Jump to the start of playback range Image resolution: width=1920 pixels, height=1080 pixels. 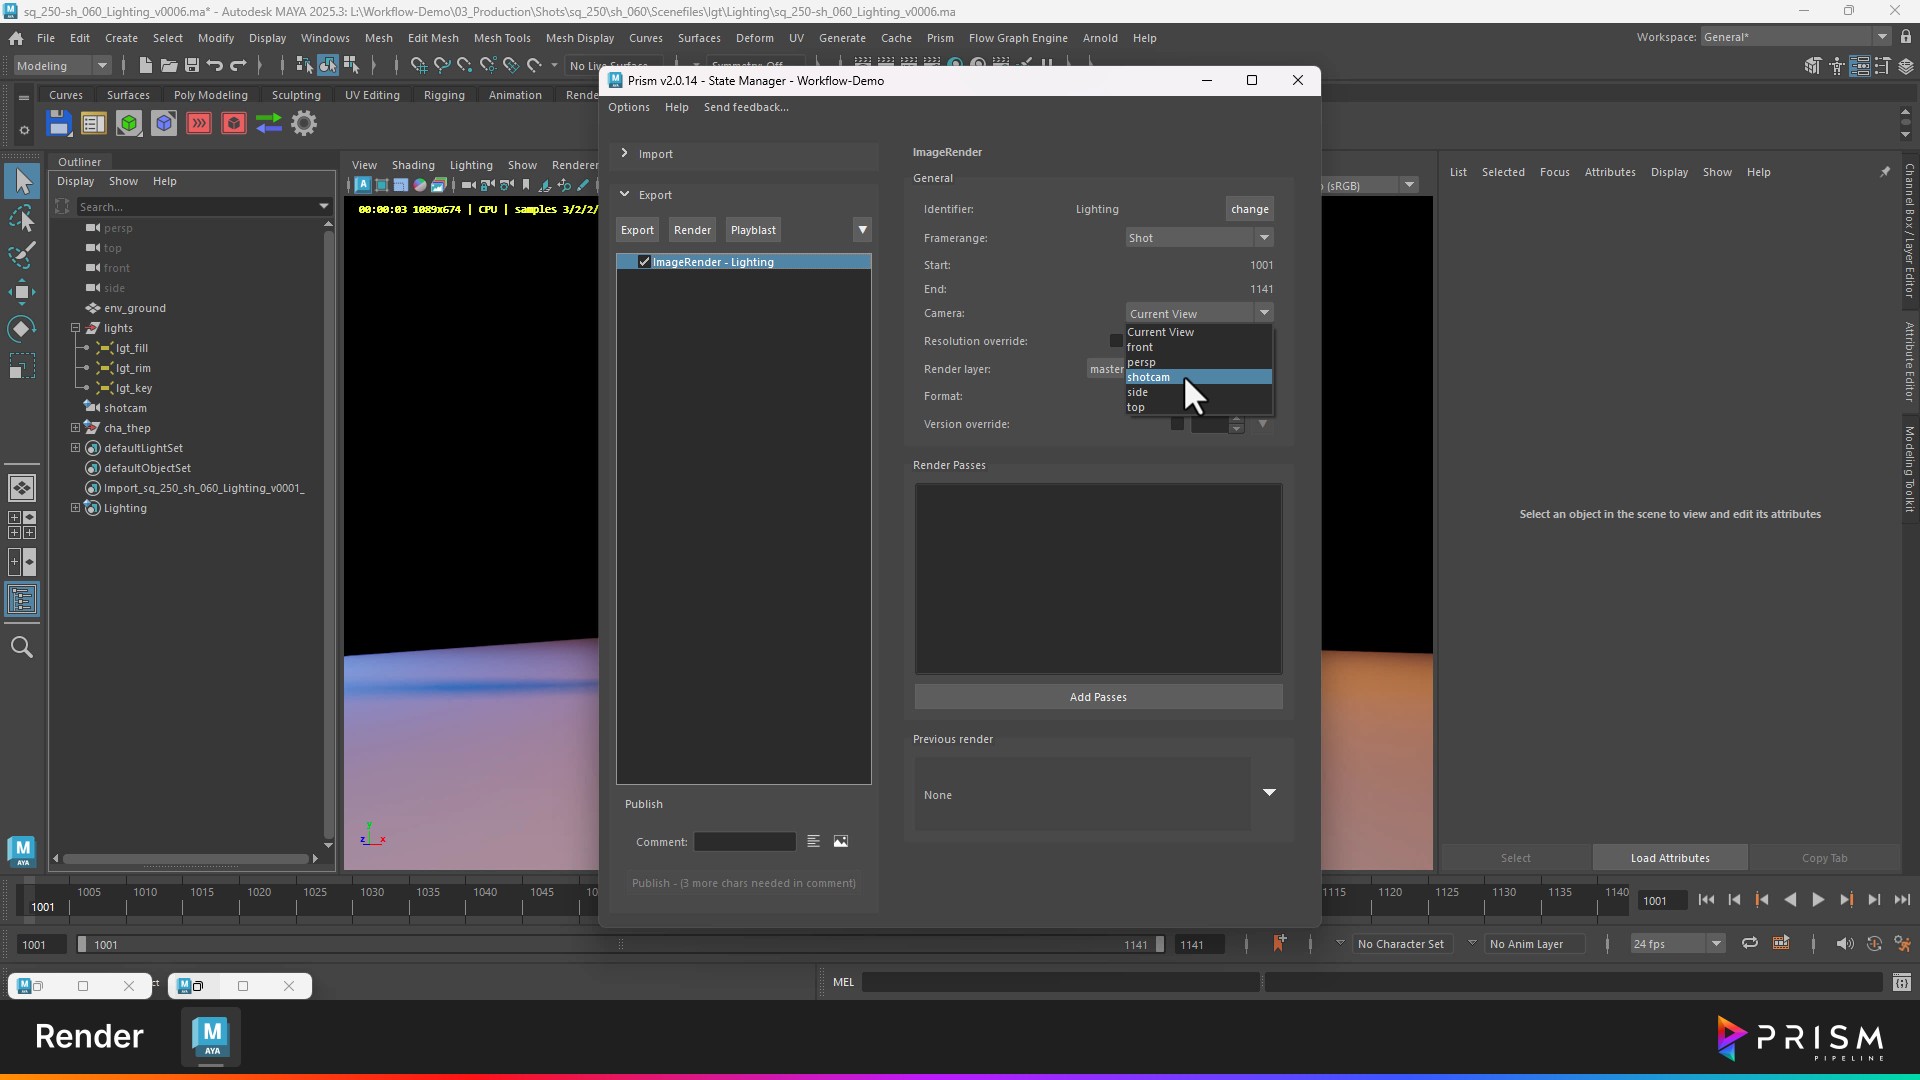pyautogui.click(x=1706, y=900)
